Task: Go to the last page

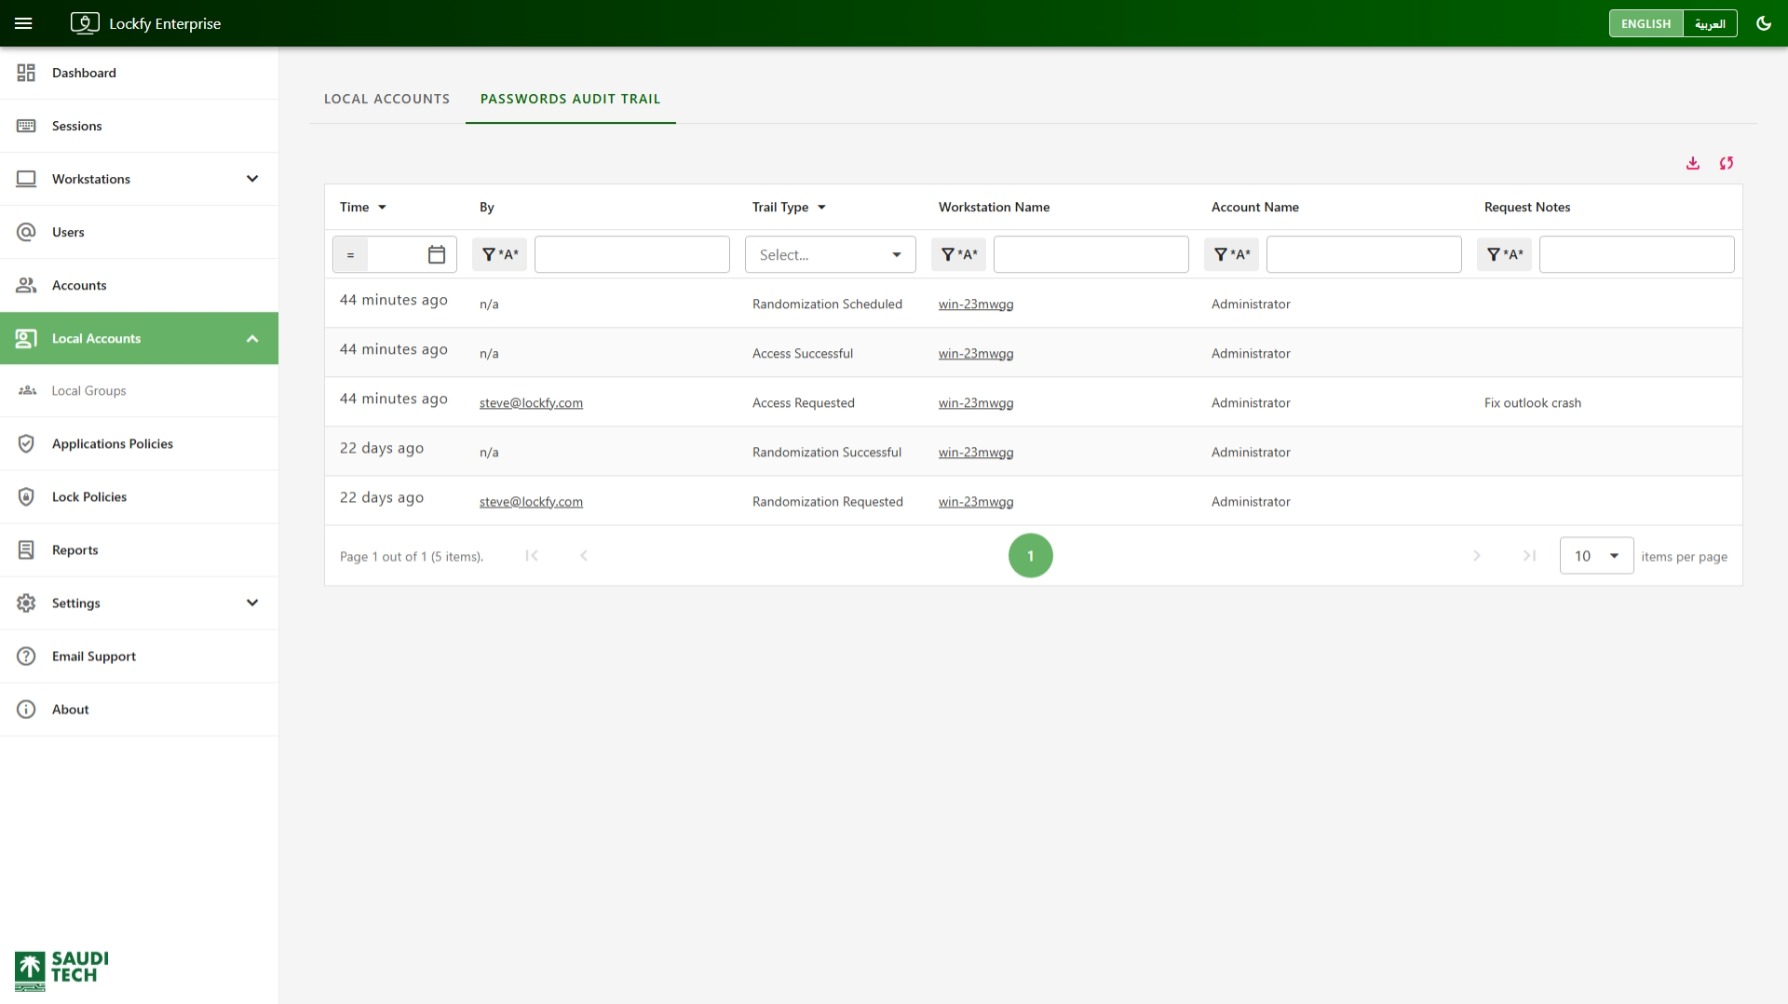Action: [1529, 556]
